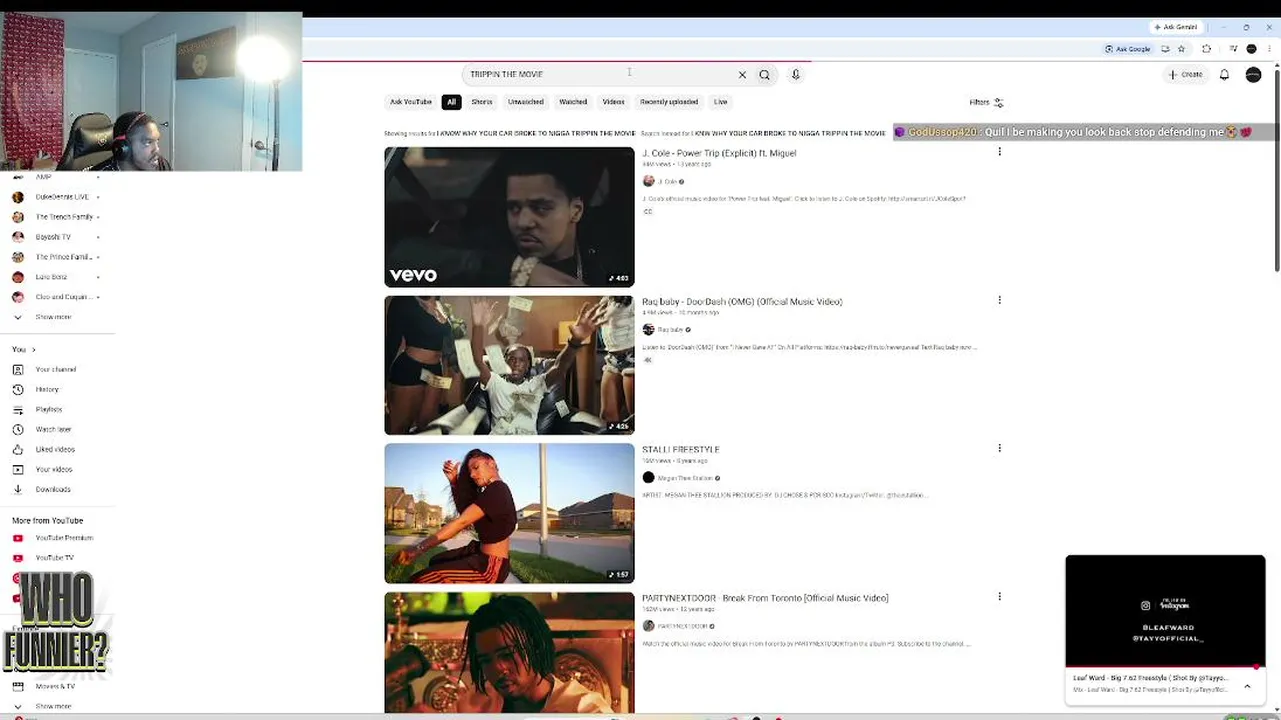Bookmark this page with the star

[1181, 49]
